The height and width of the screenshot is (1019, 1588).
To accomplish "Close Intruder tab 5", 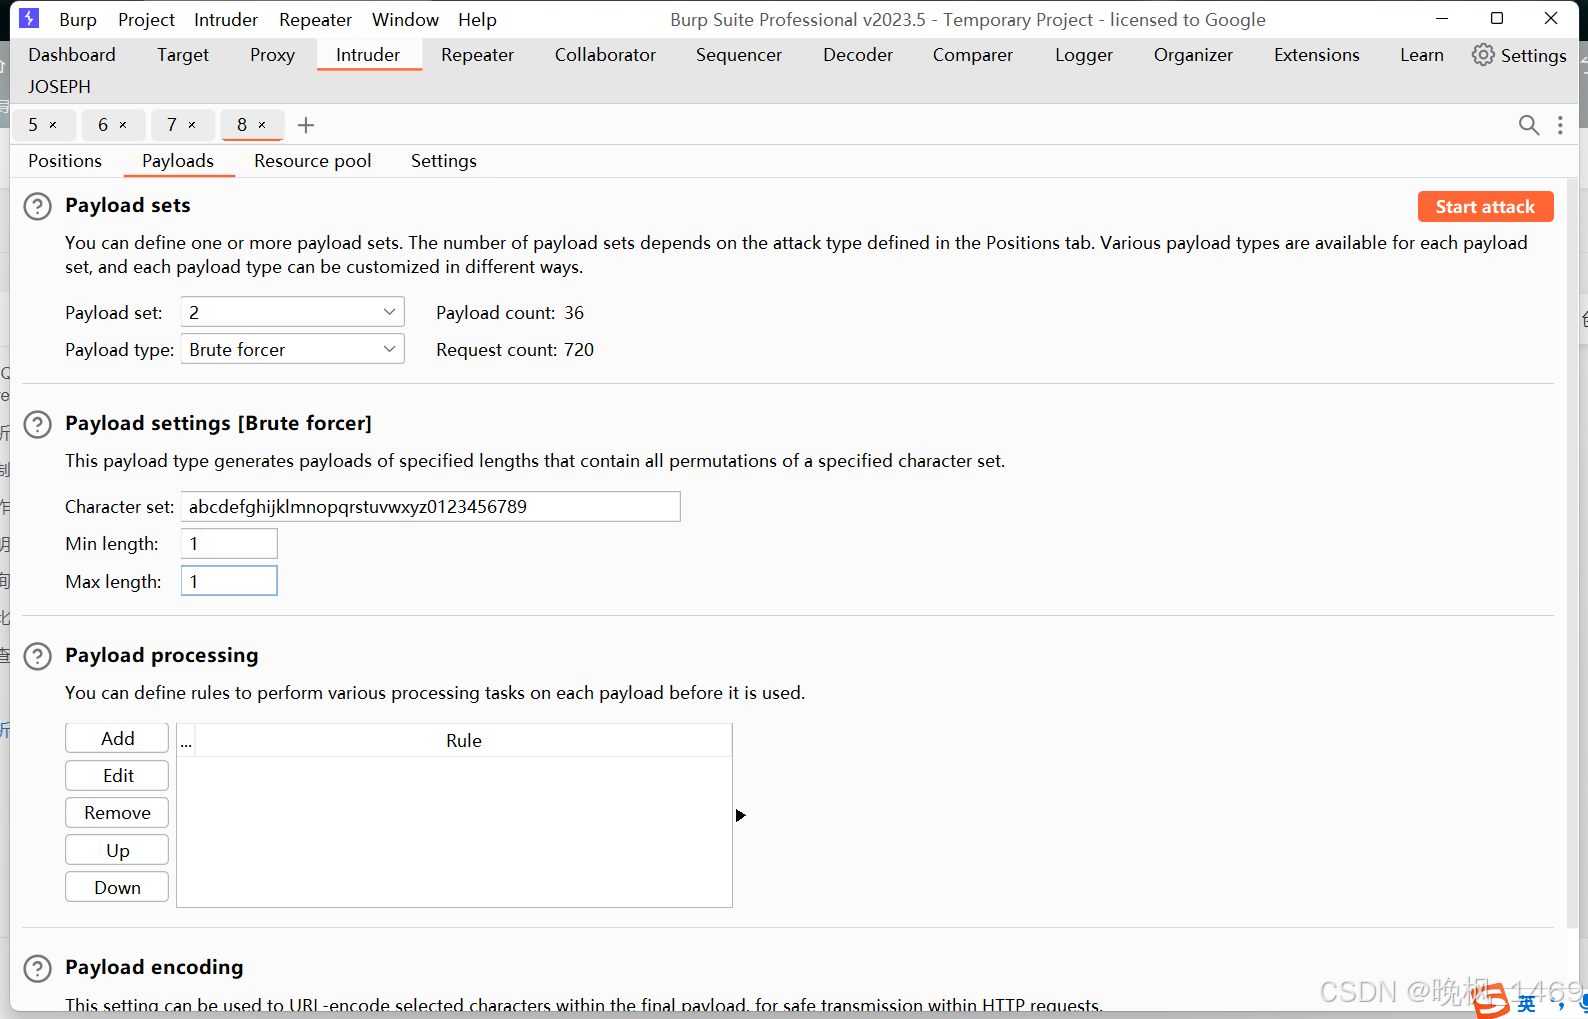I will 53,125.
